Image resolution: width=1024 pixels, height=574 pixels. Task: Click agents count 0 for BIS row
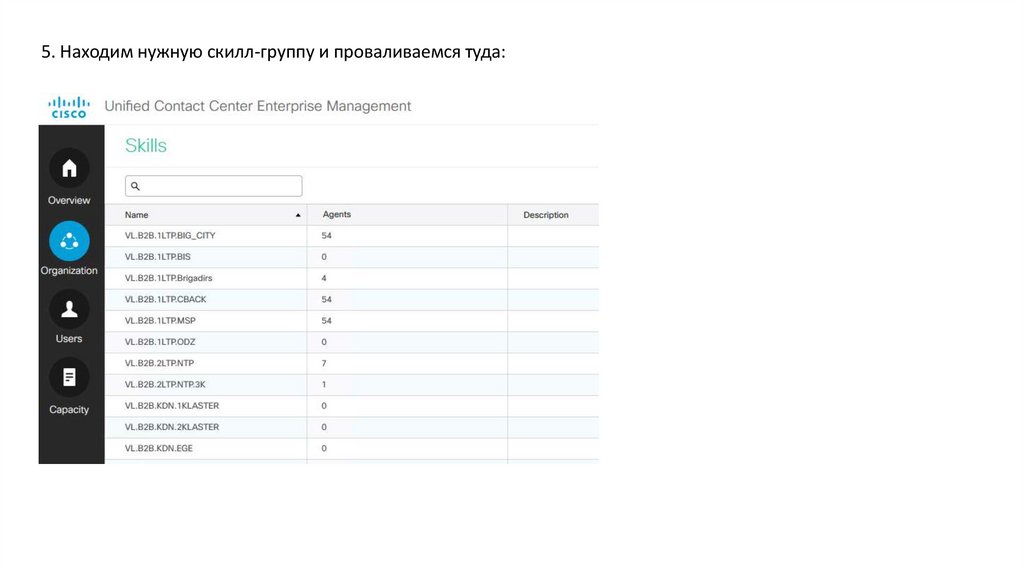(324, 257)
